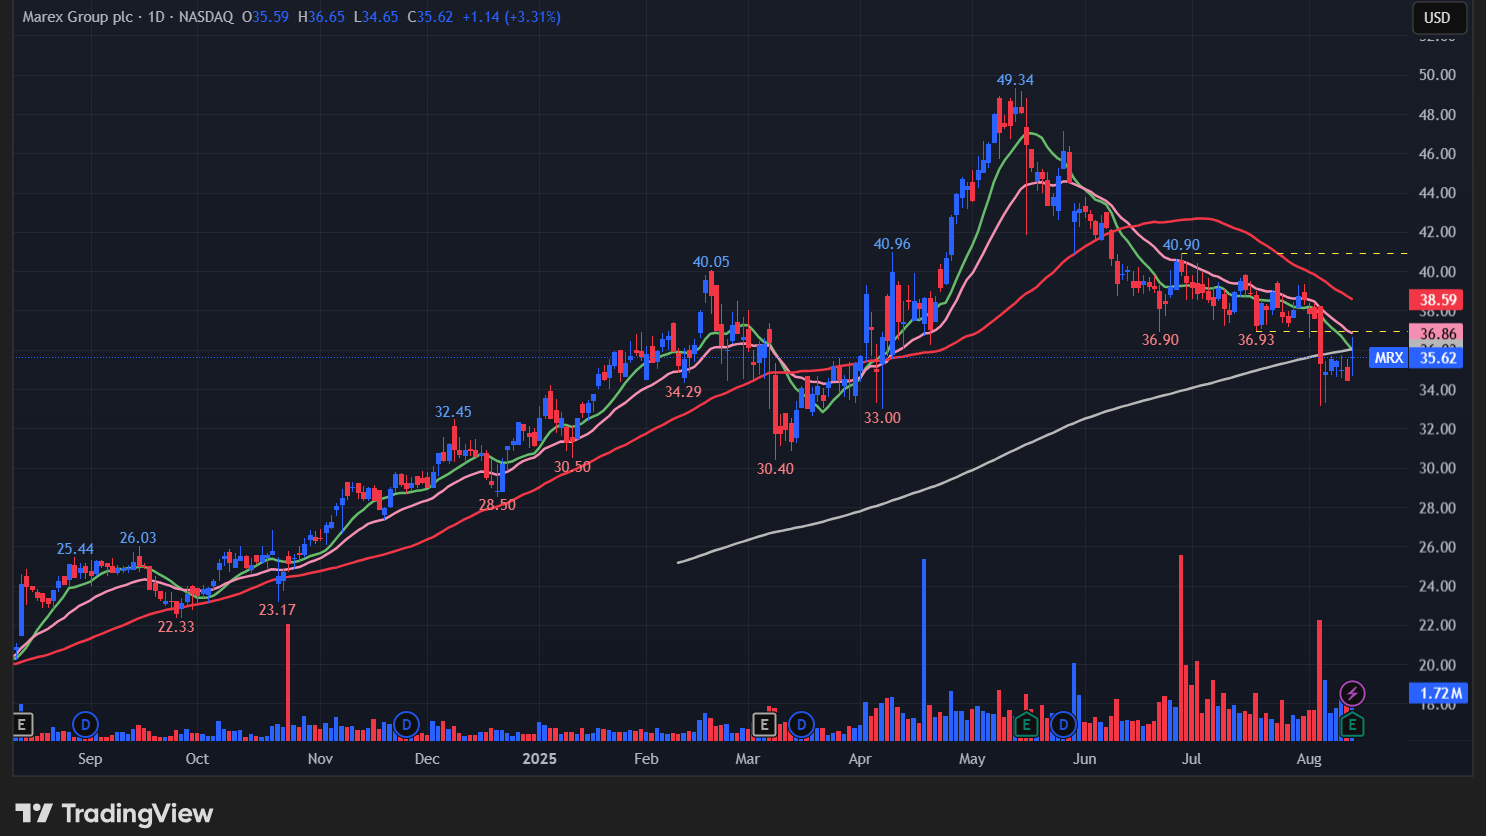This screenshot has width=1486, height=836.
Task: Click the dividend D marker before Jun
Action: (1063, 724)
